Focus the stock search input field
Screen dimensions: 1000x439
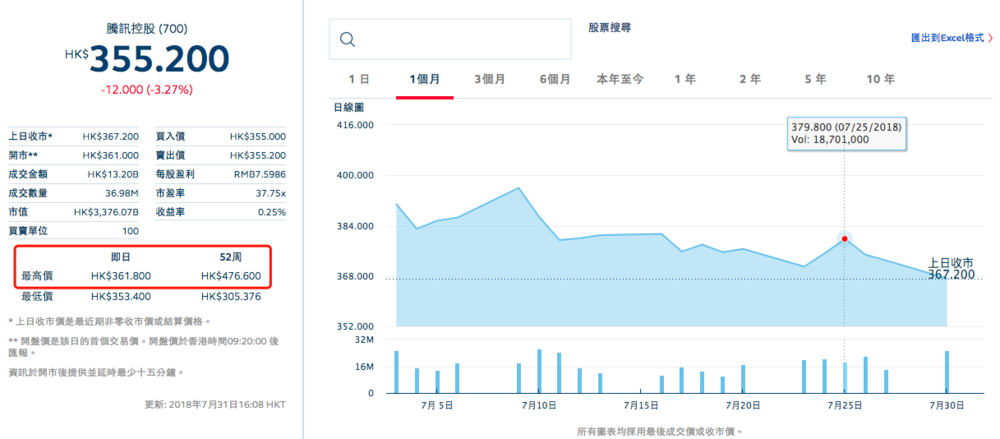450,39
